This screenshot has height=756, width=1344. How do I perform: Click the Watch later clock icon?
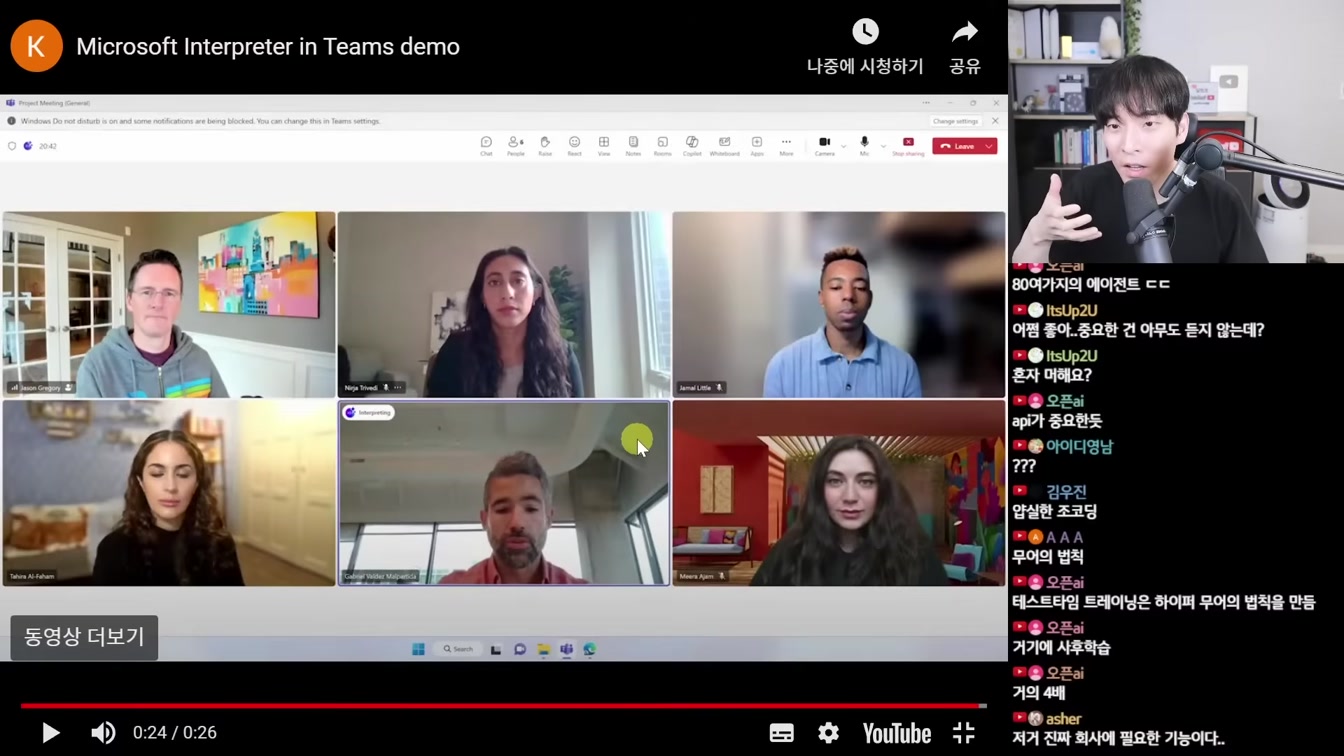865,31
